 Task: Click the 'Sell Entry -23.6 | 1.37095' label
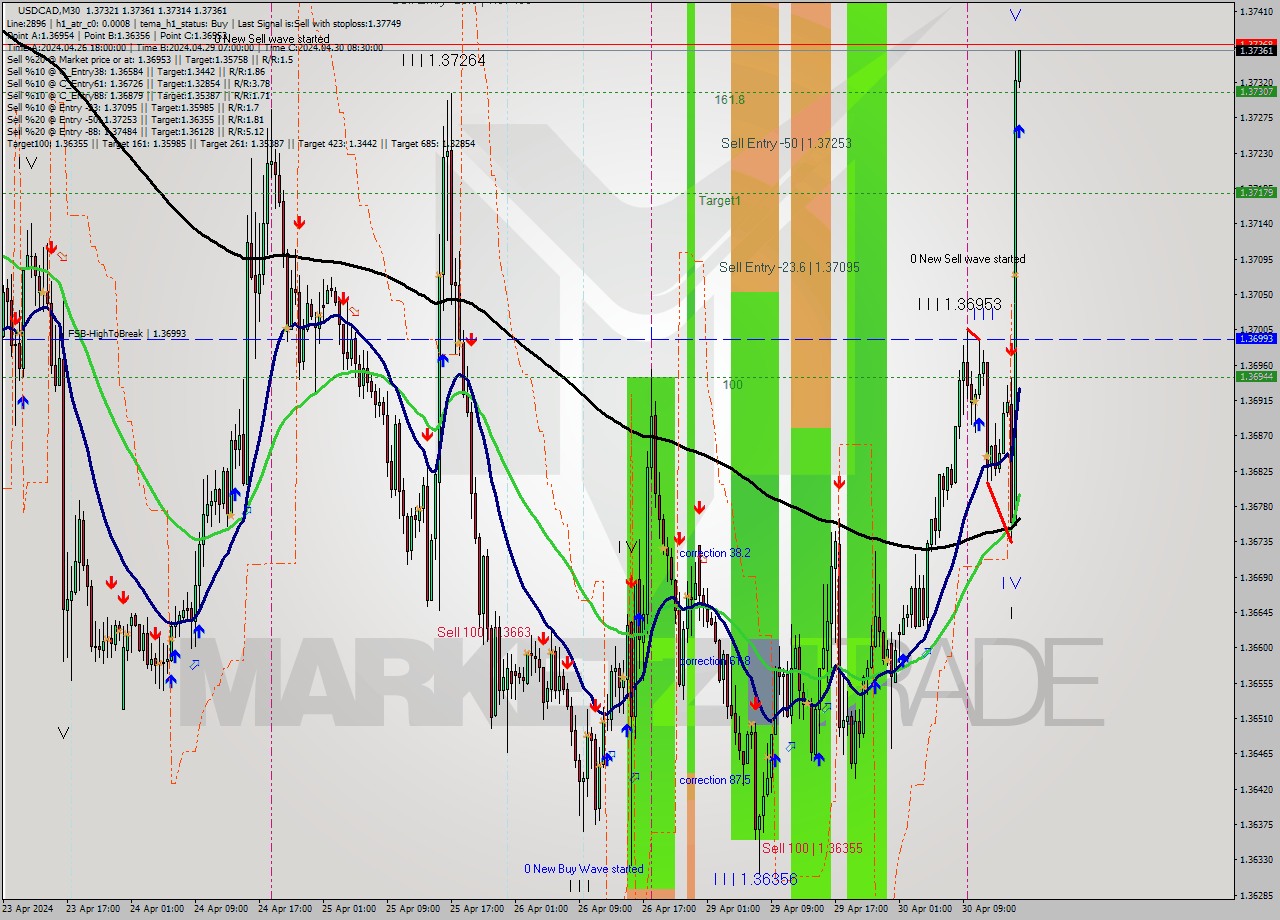tap(789, 268)
